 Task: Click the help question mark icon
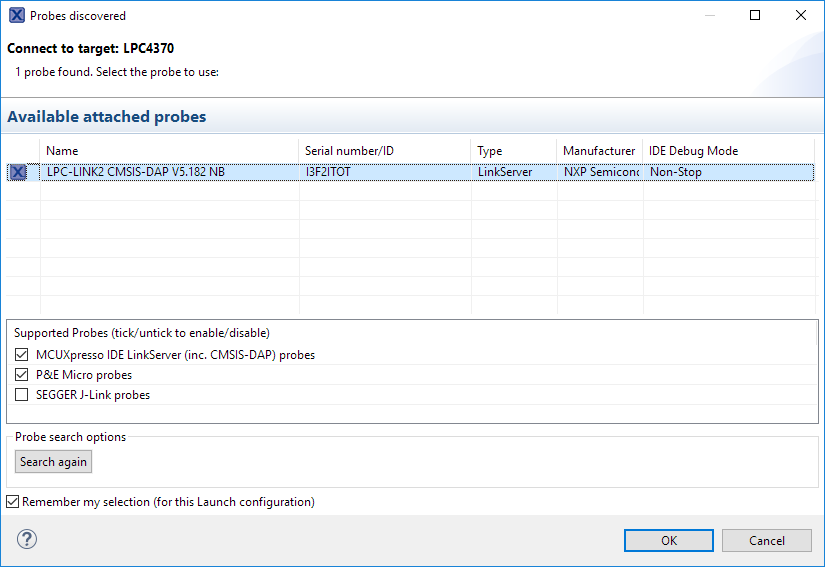27,540
